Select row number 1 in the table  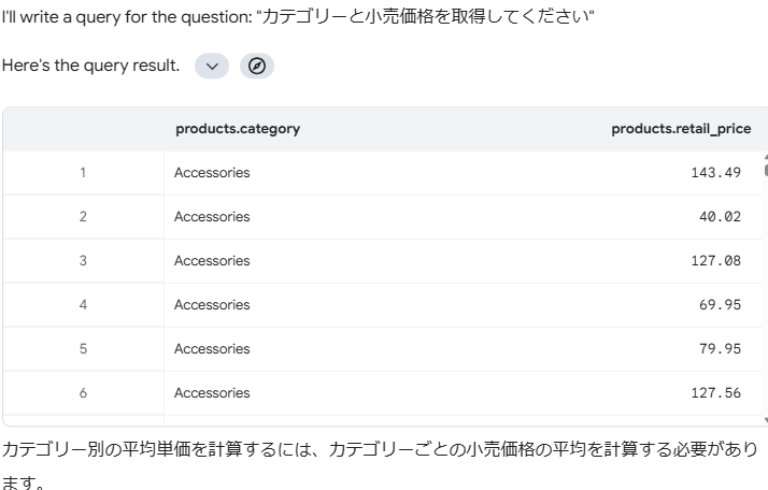tap(83, 173)
